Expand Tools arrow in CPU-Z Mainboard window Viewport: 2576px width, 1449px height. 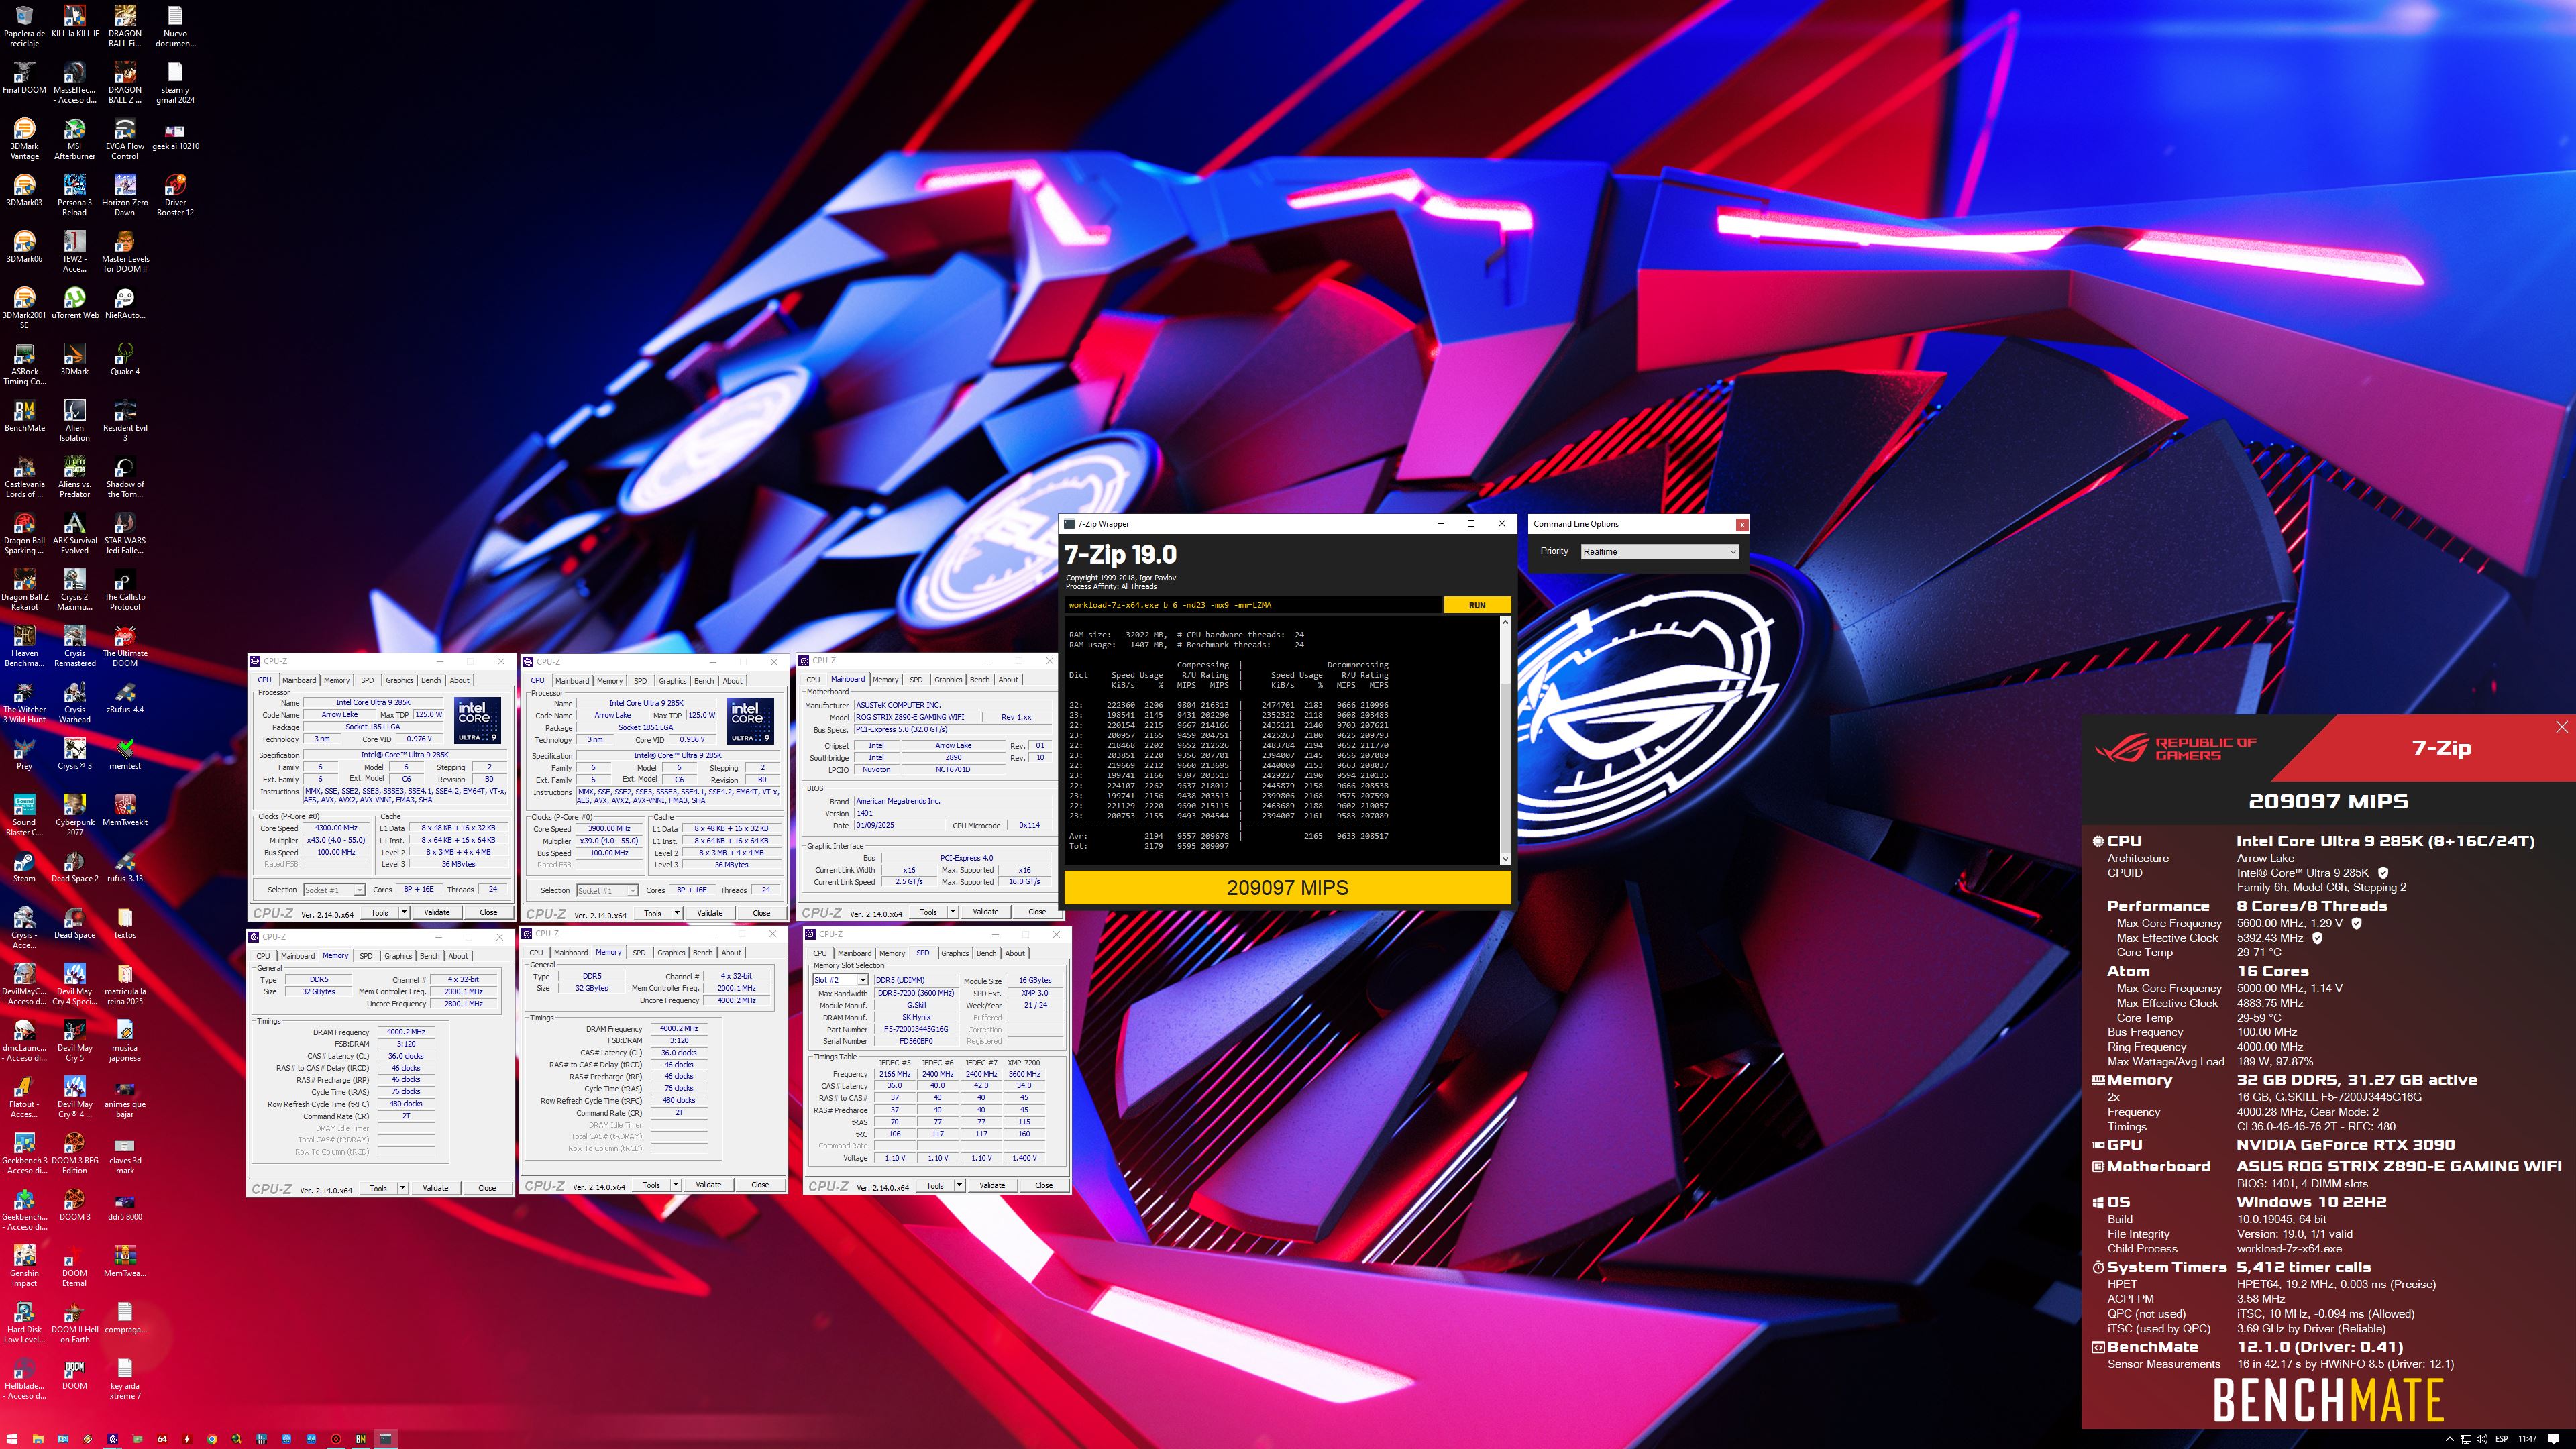pyautogui.click(x=953, y=912)
